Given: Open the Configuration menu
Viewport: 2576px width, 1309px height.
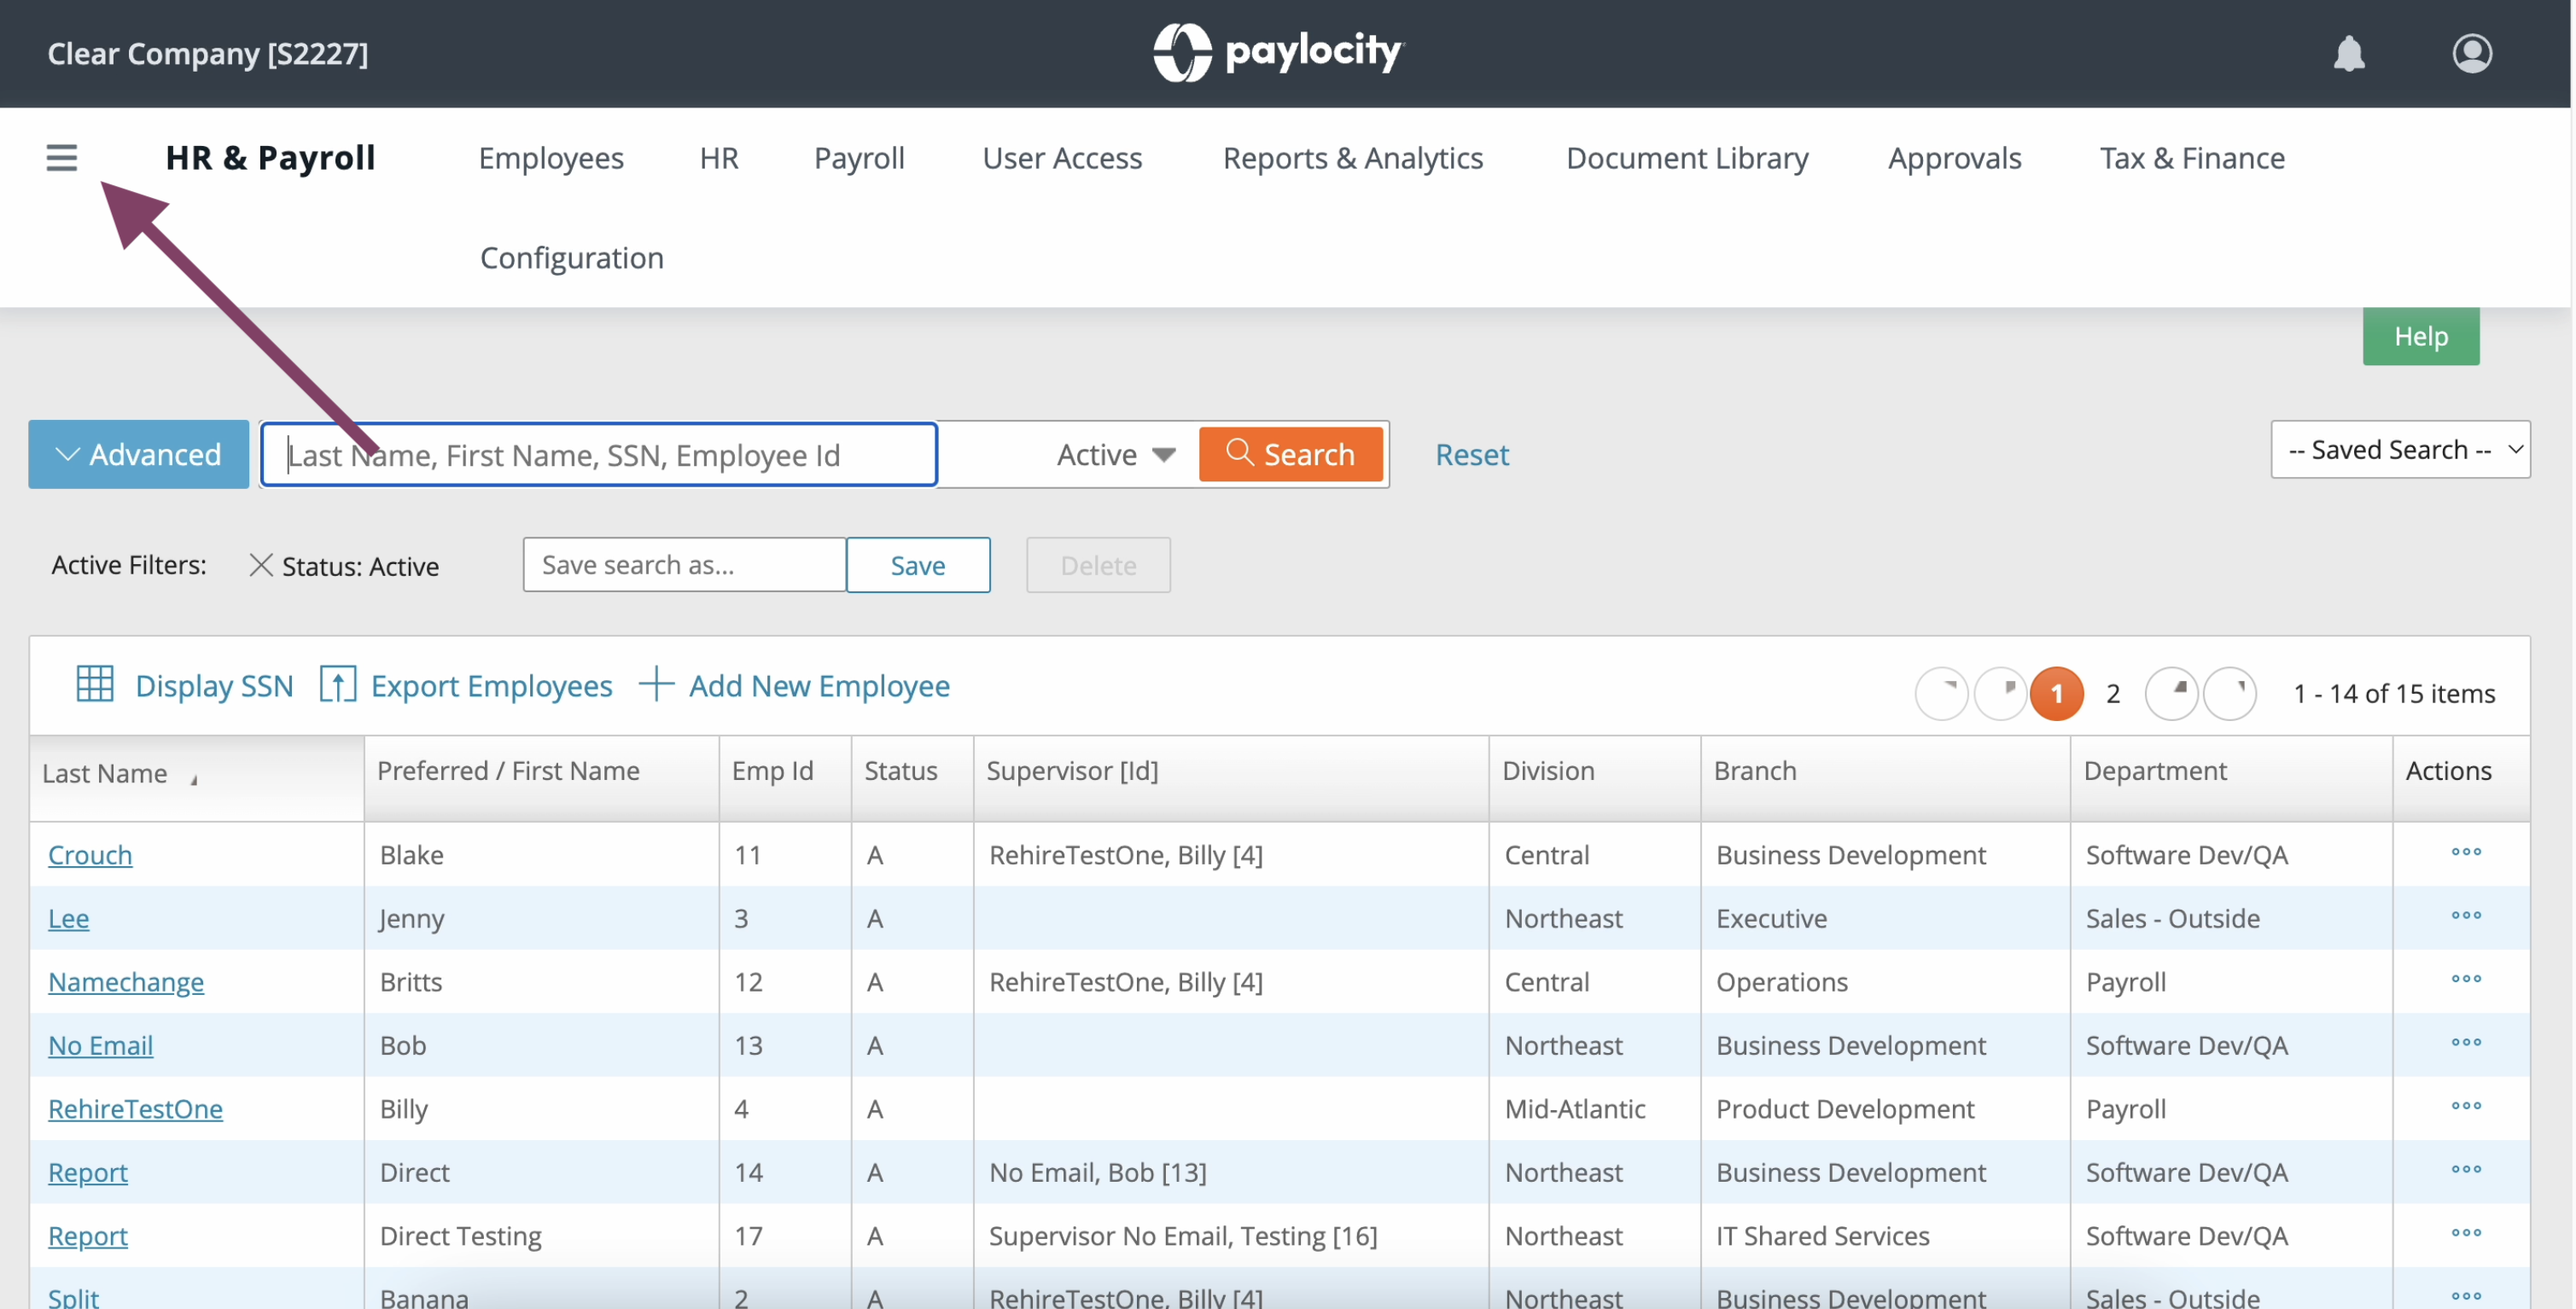Looking at the screenshot, I should click(x=572, y=258).
